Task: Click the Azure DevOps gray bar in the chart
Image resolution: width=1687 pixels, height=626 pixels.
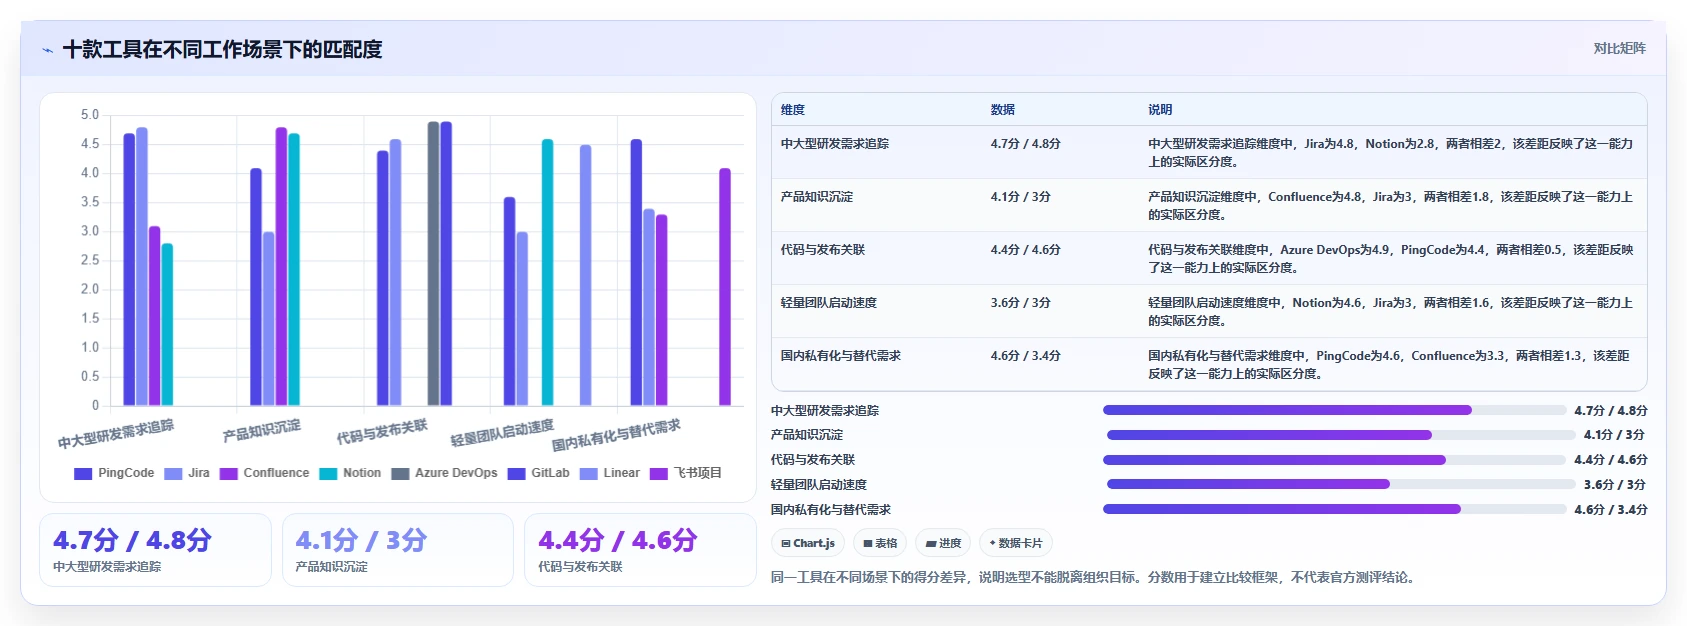Action: pyautogui.click(x=433, y=264)
